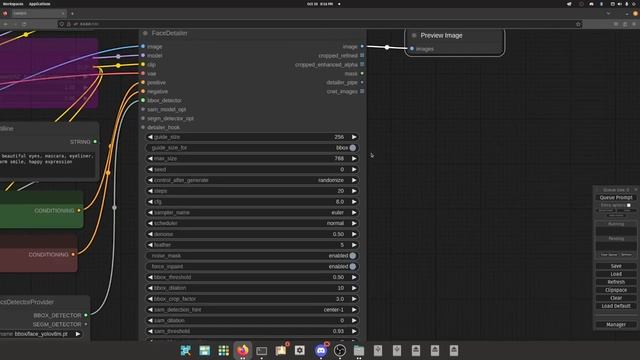Viewport: 640px width, 360px height.
Task: Click the mask output socket
Action: [362, 73]
